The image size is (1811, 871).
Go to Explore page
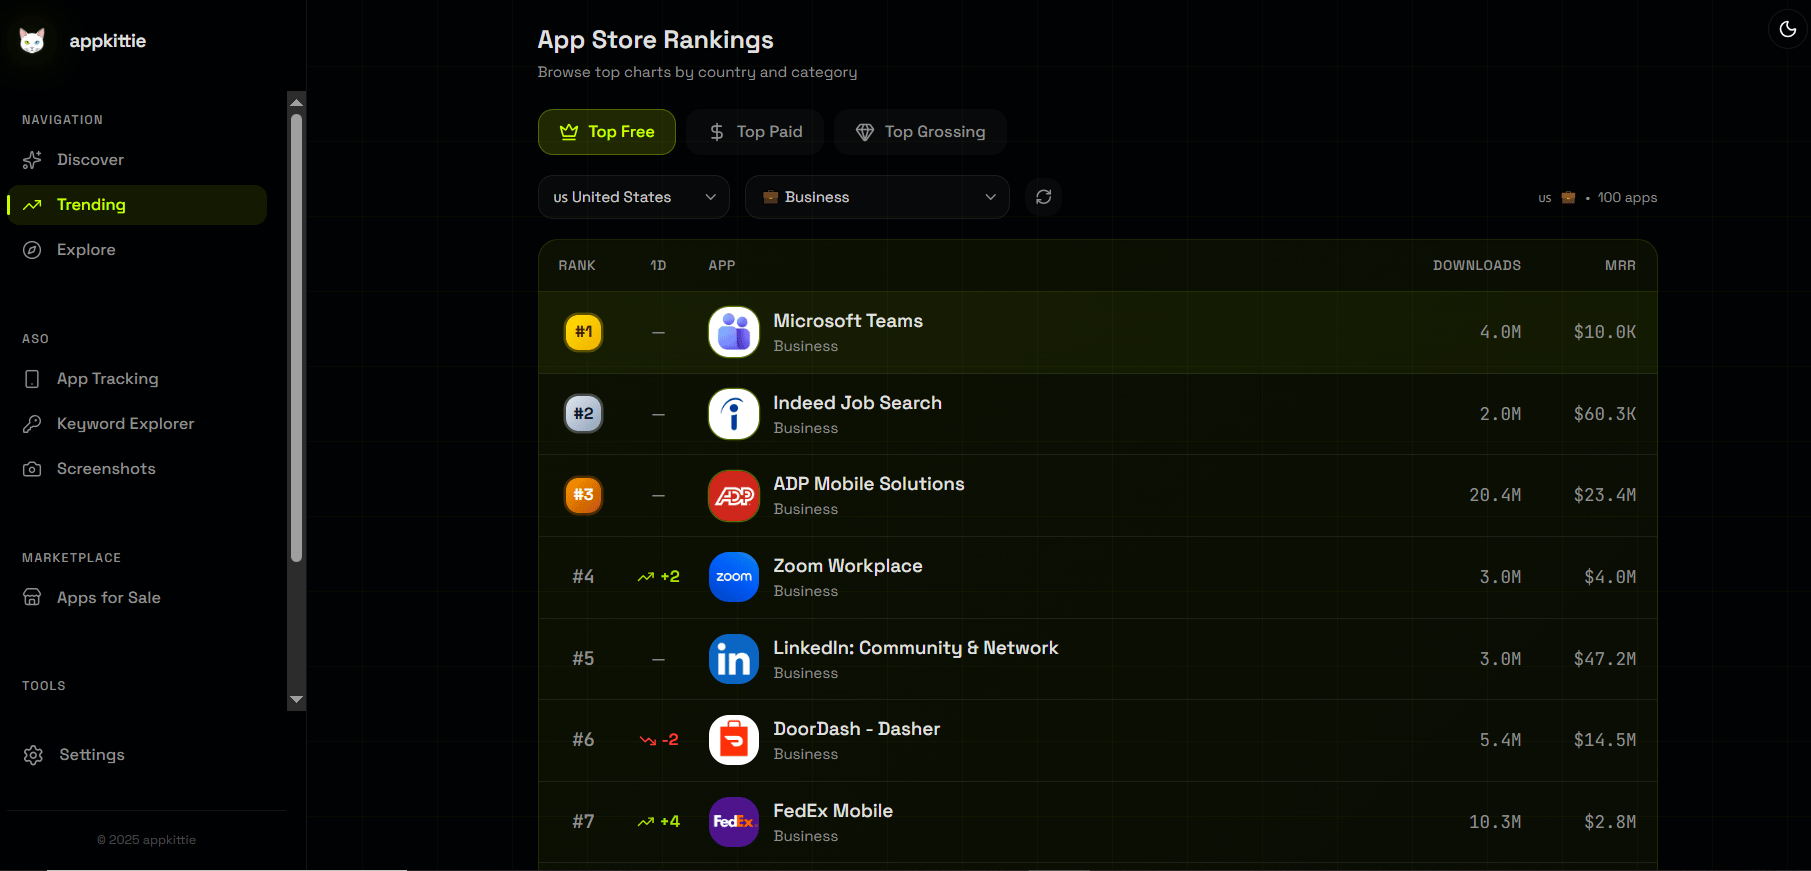(137, 250)
